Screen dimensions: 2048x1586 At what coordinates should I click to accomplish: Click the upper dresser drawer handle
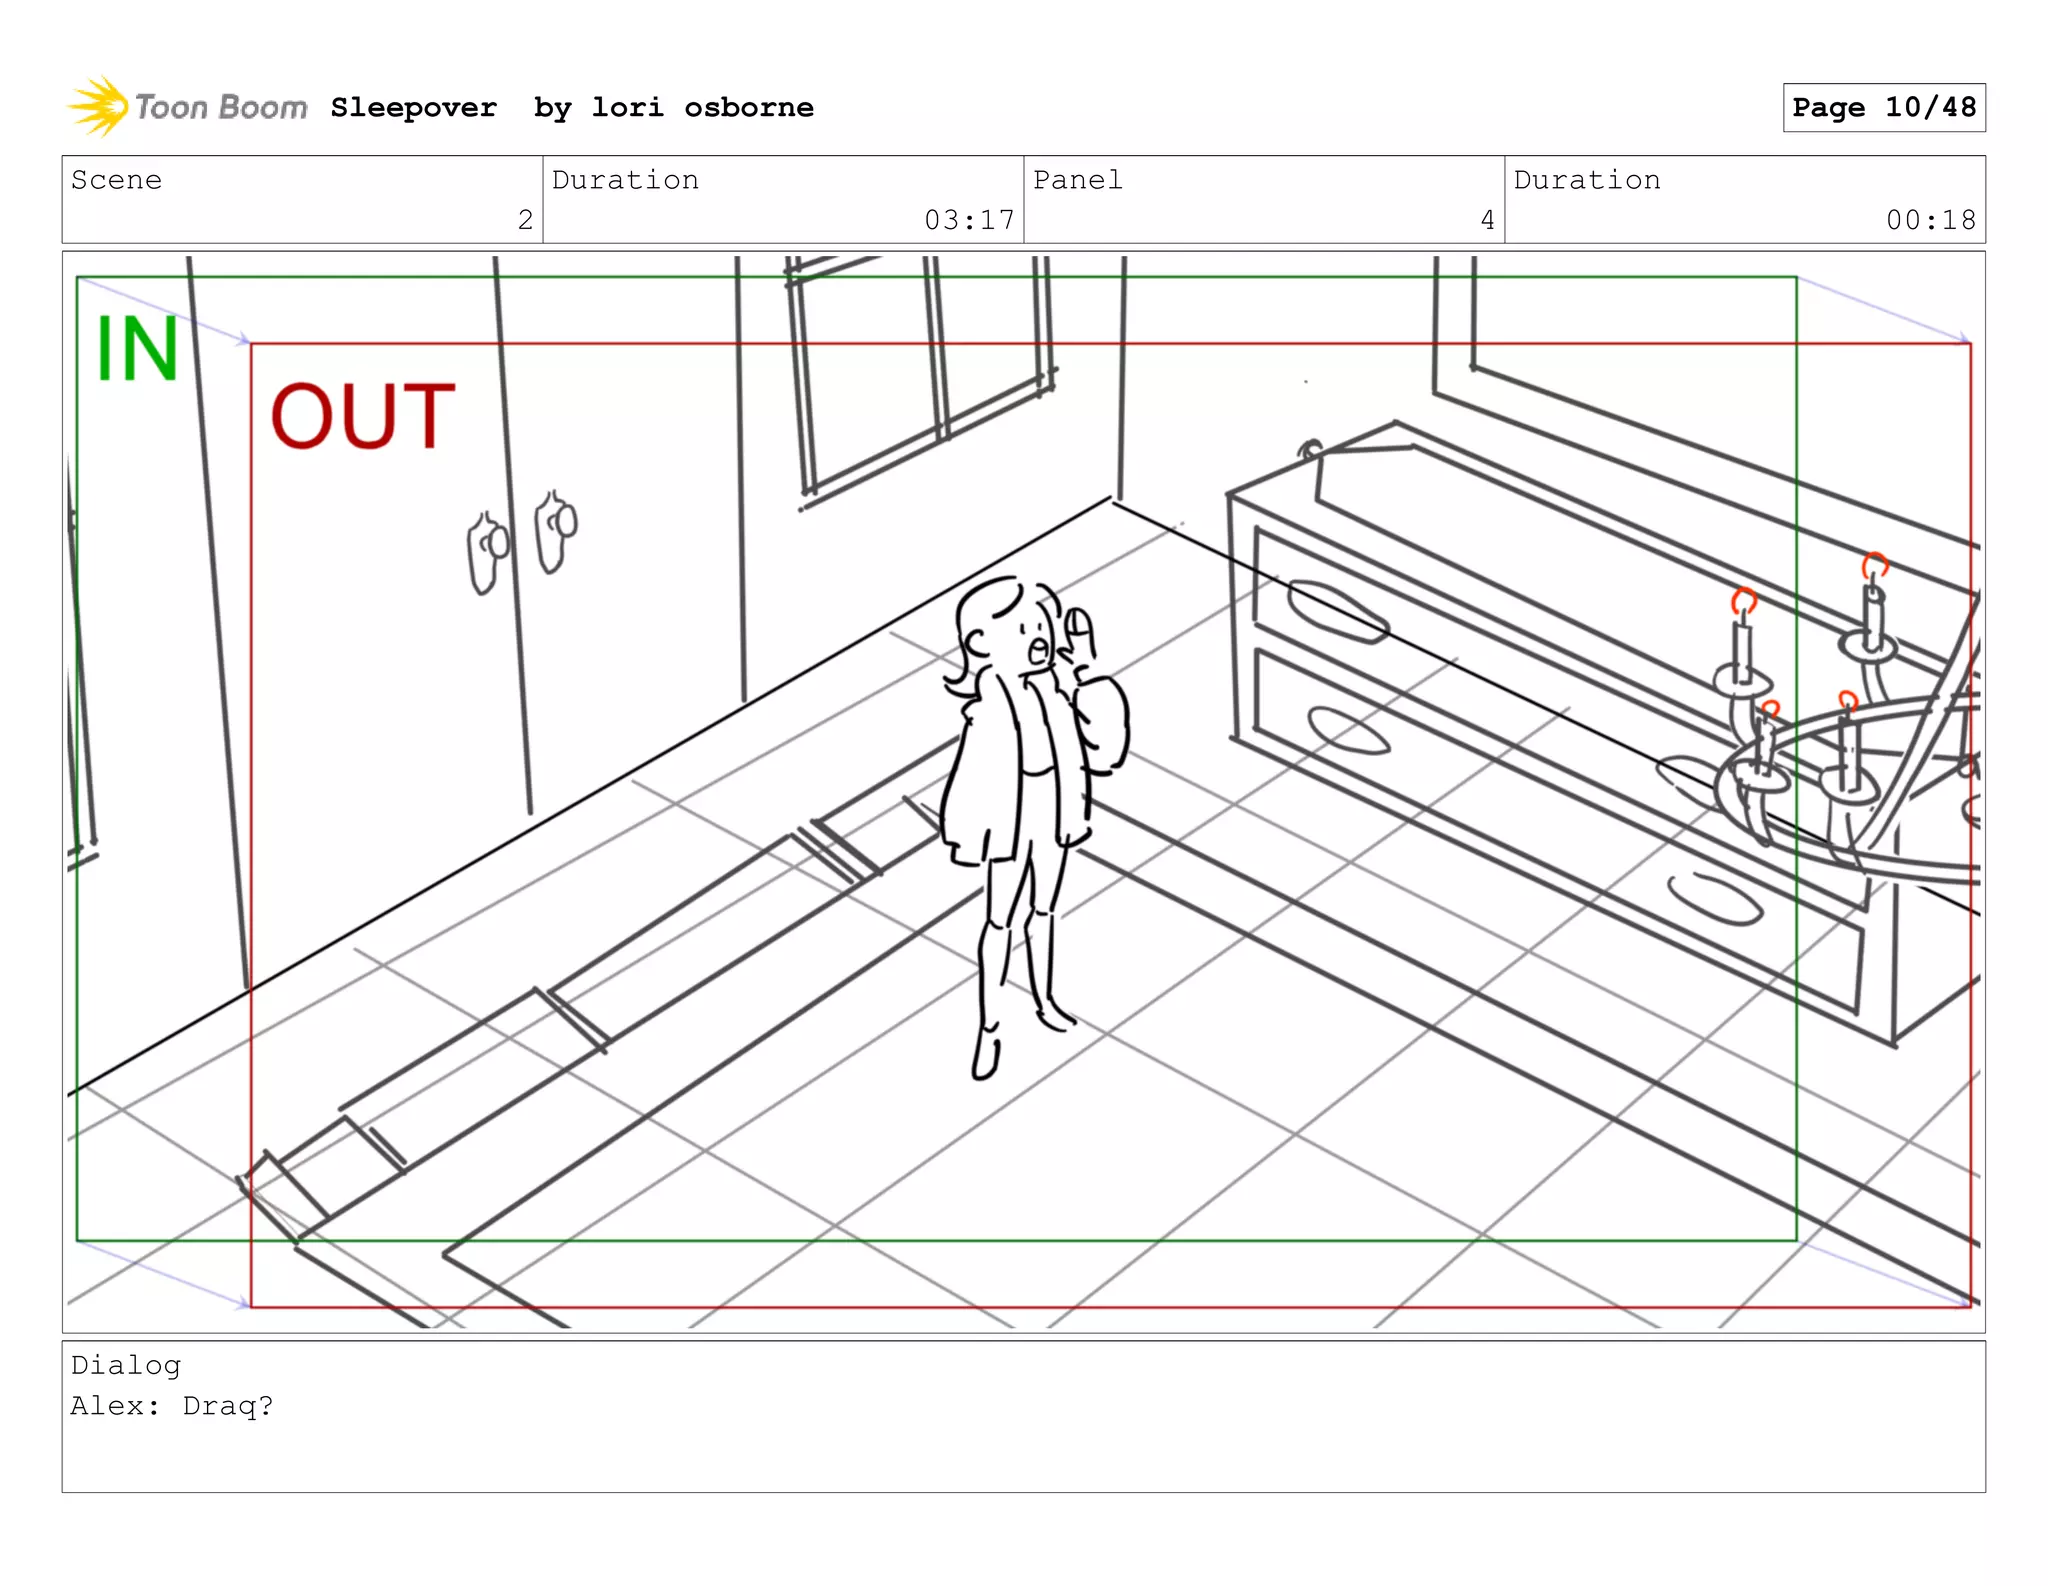[1338, 611]
